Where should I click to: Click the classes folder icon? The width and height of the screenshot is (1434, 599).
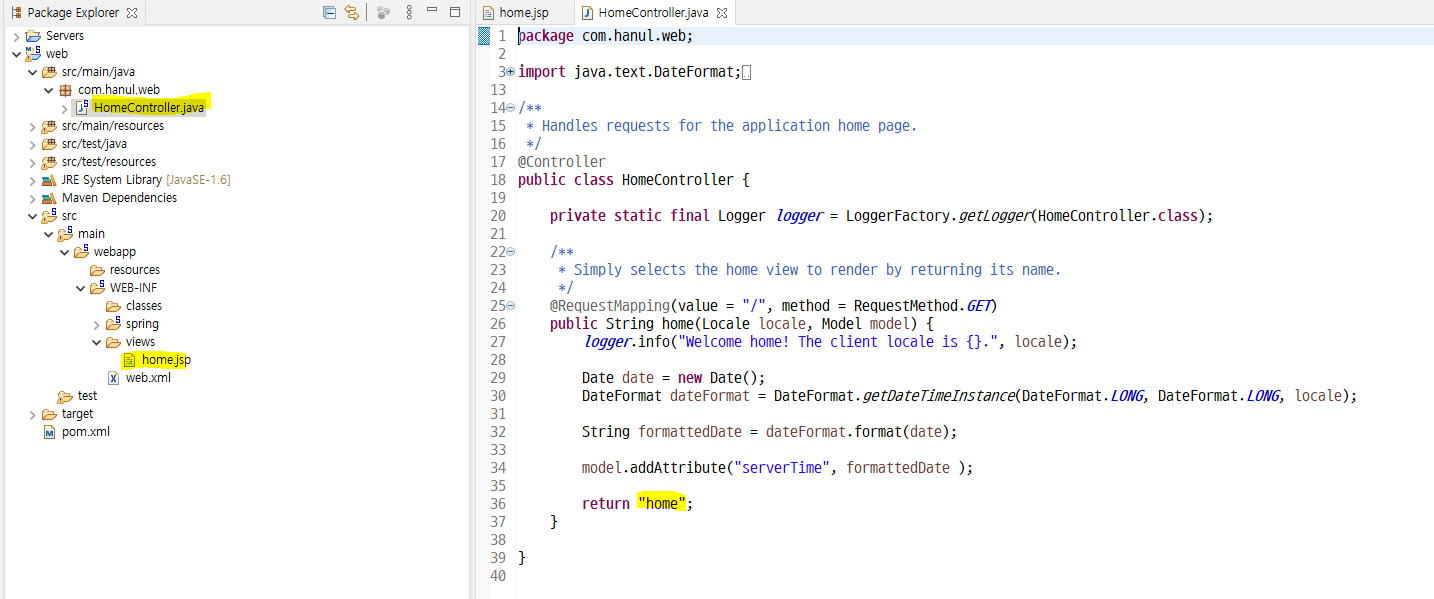tap(113, 306)
